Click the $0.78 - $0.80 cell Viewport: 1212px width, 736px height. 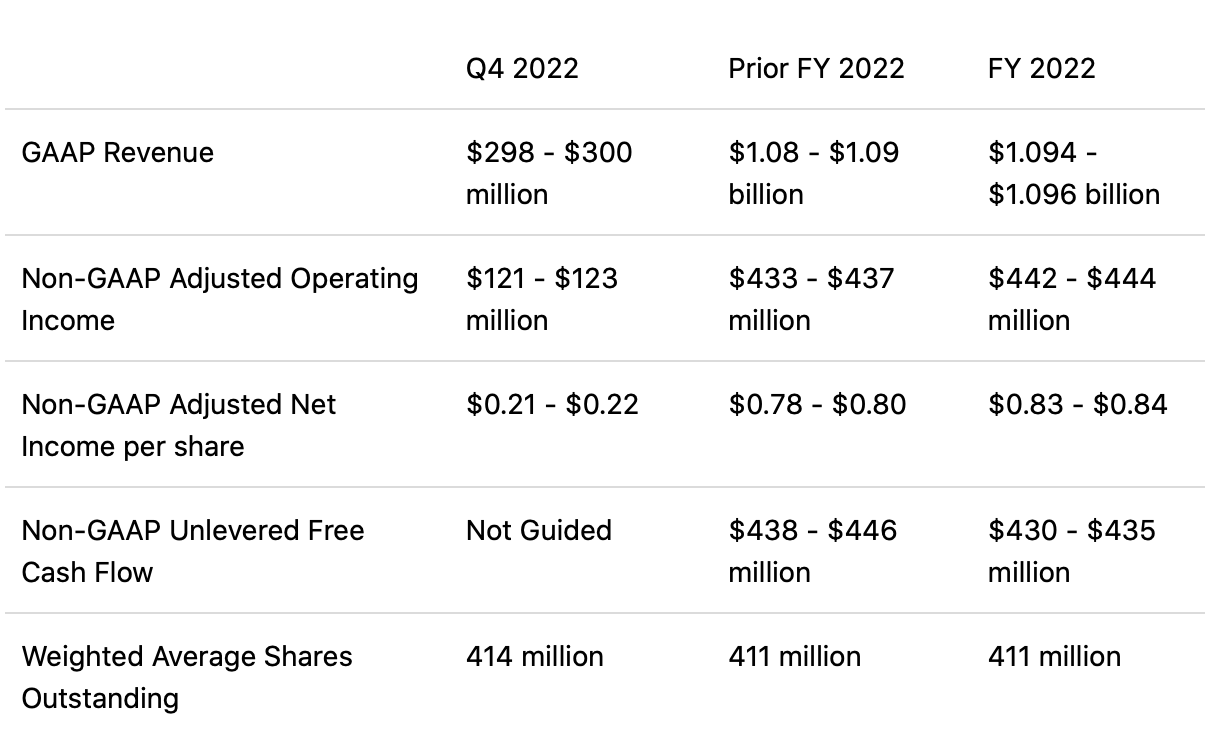click(x=817, y=405)
